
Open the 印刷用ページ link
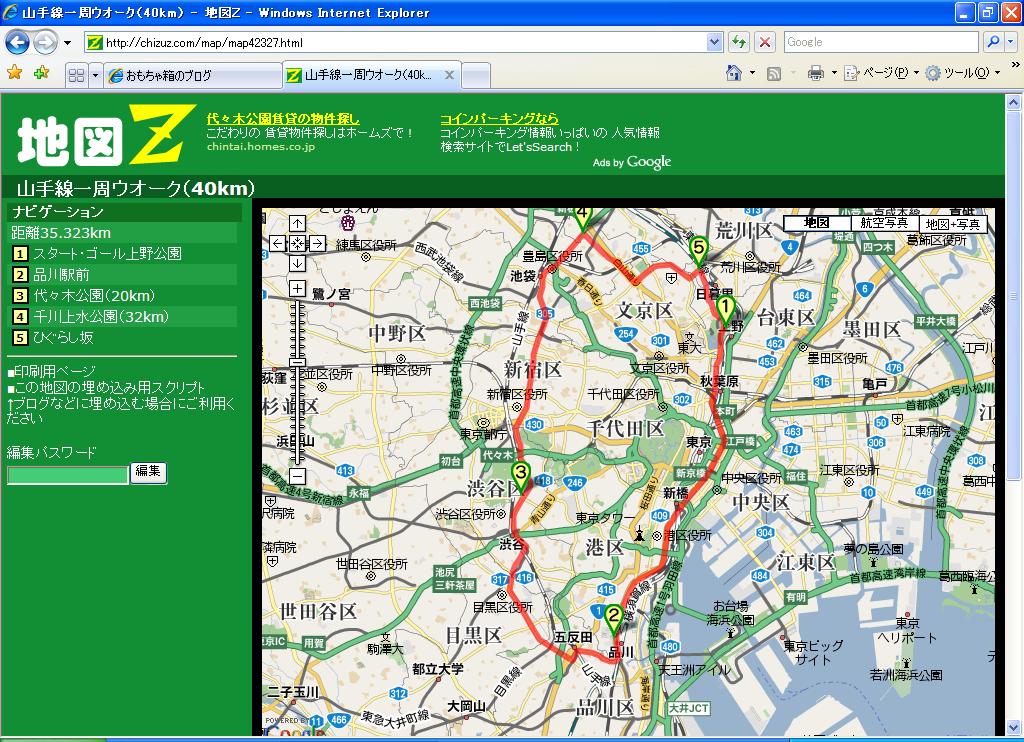[55, 372]
